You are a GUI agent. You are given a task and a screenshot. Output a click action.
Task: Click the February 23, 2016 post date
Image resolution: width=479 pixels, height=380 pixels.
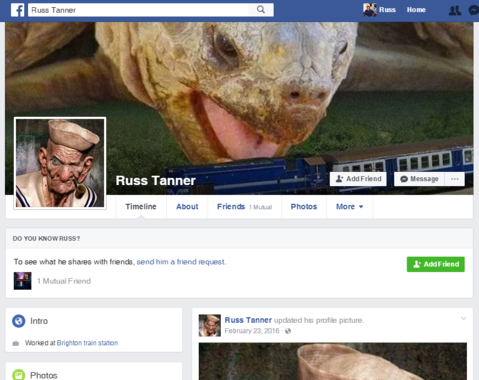click(x=252, y=331)
